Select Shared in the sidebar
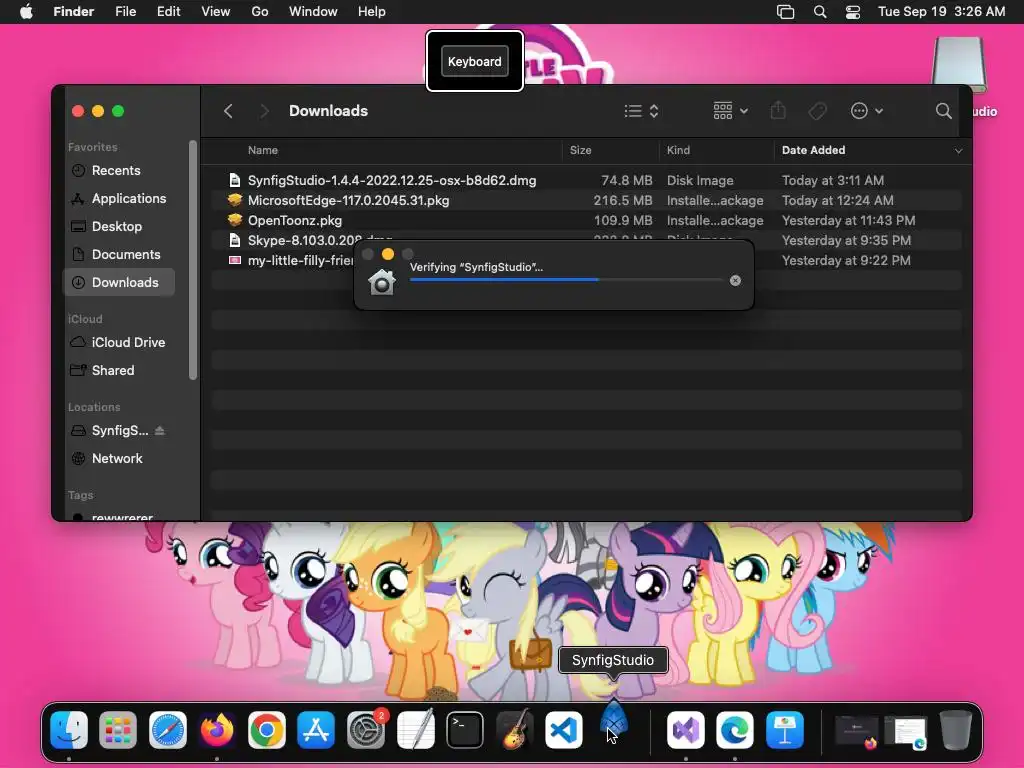Image resolution: width=1024 pixels, height=768 pixels. click(x=119, y=370)
